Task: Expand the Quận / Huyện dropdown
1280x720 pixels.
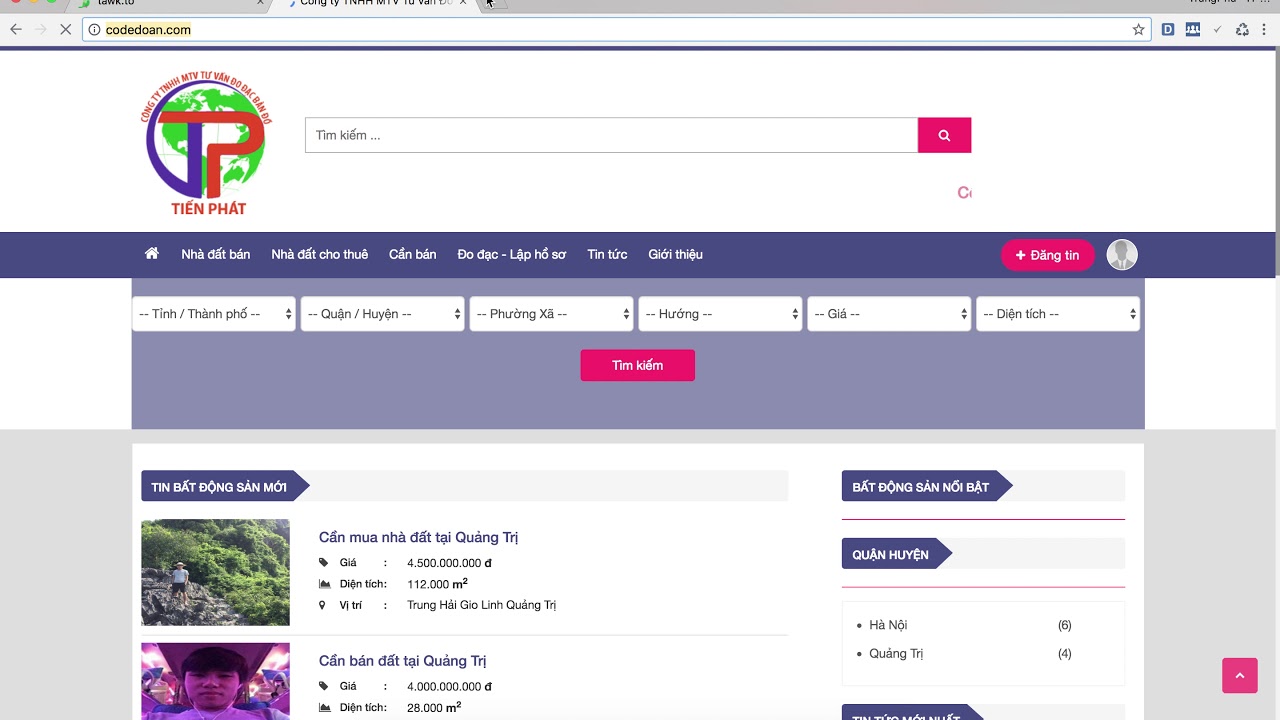Action: [383, 314]
